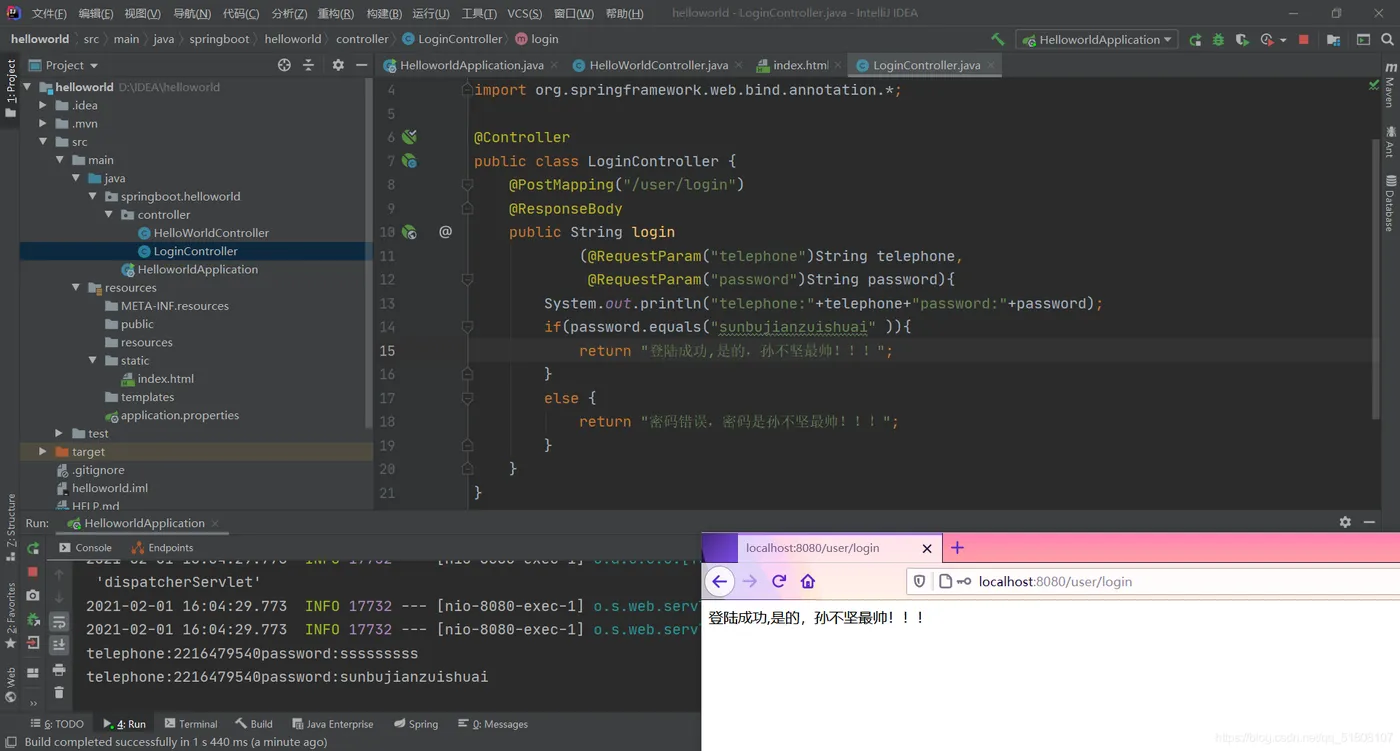
Task: Open Terminal tool window button
Action: click(x=190, y=724)
